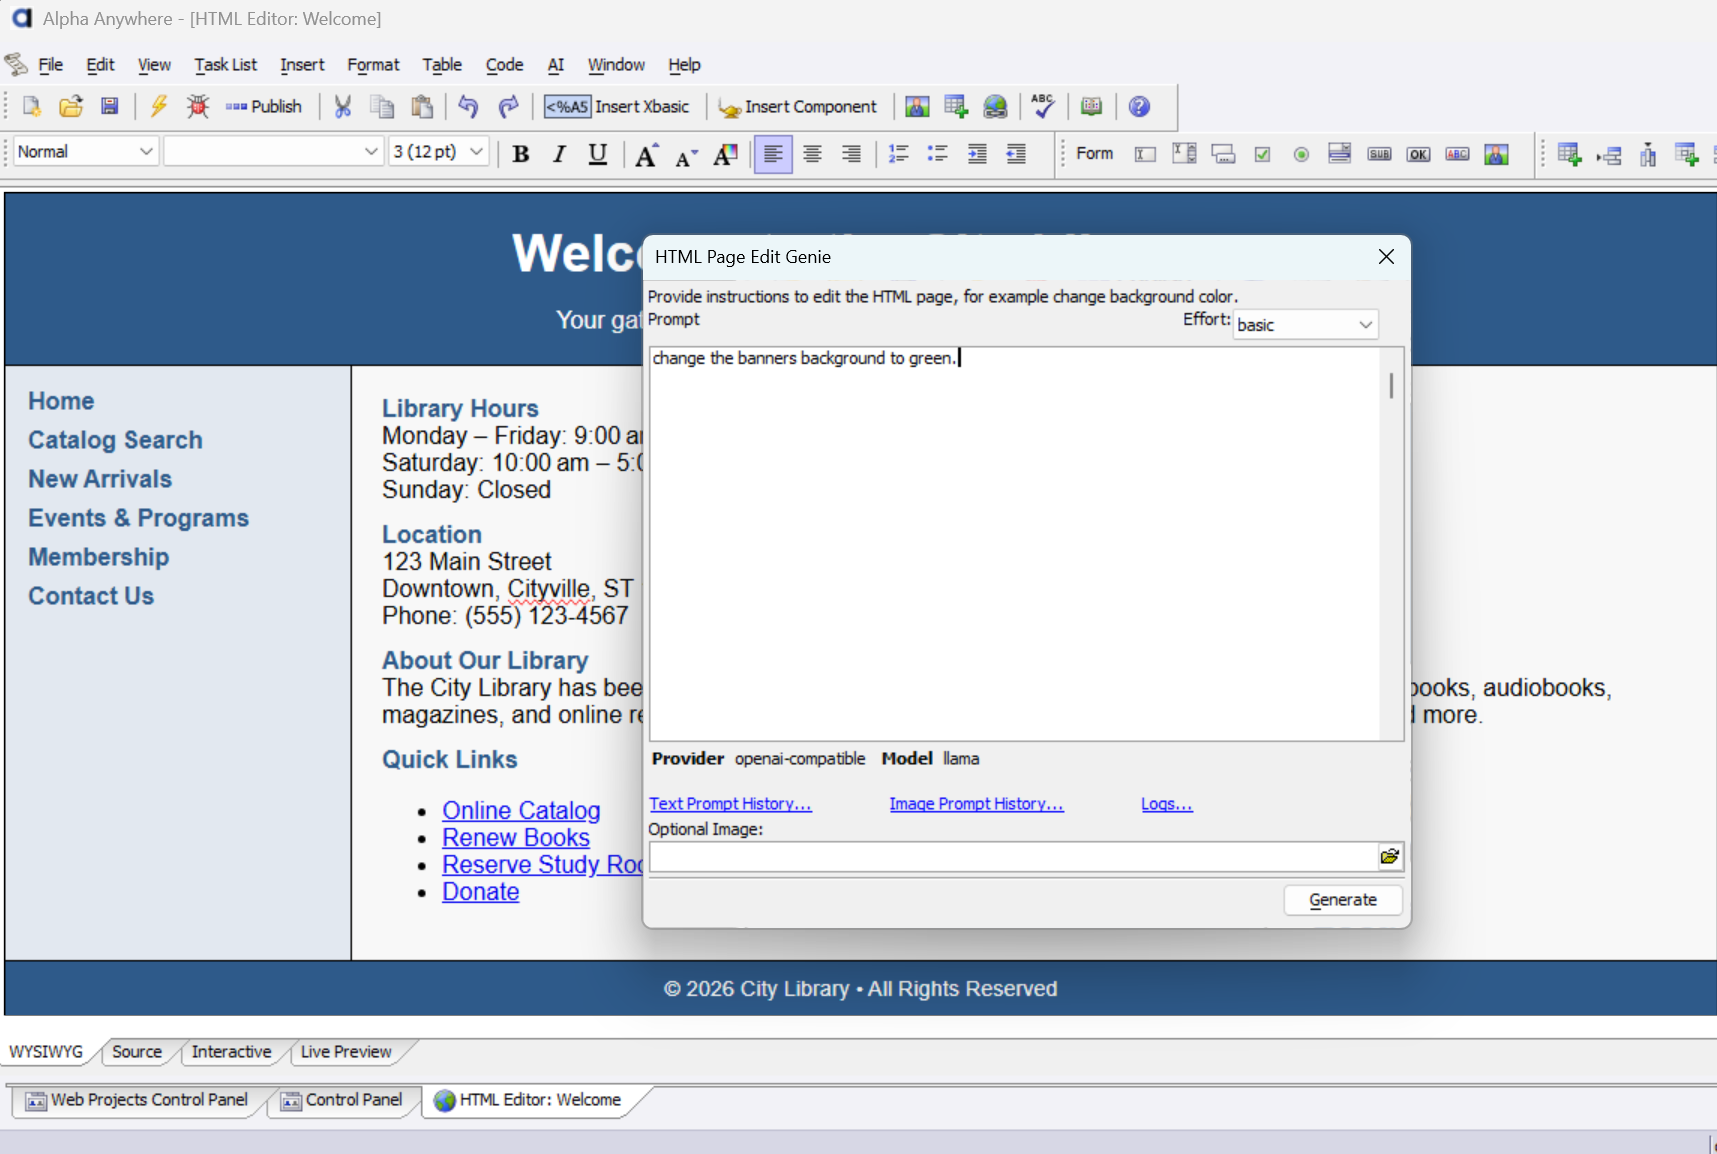Screen dimensions: 1717x1154
Task: Toggle right text alignment
Action: [851, 154]
